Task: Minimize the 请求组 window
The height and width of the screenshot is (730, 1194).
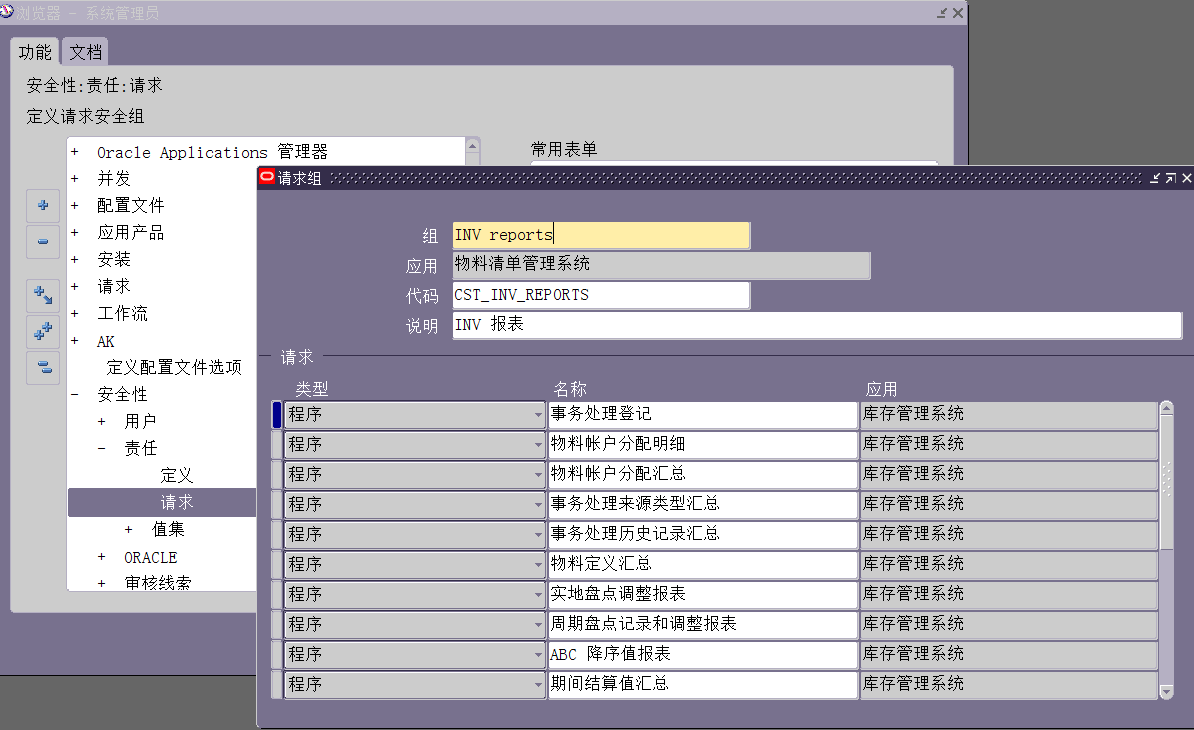Action: click(1154, 178)
